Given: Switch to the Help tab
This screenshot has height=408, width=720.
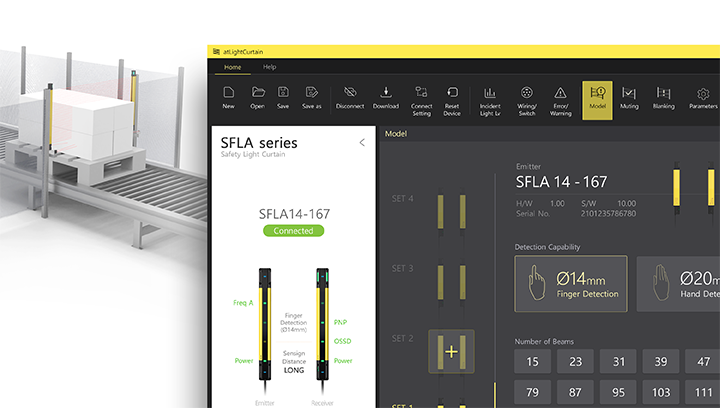Looking at the screenshot, I should pyautogui.click(x=269, y=67).
